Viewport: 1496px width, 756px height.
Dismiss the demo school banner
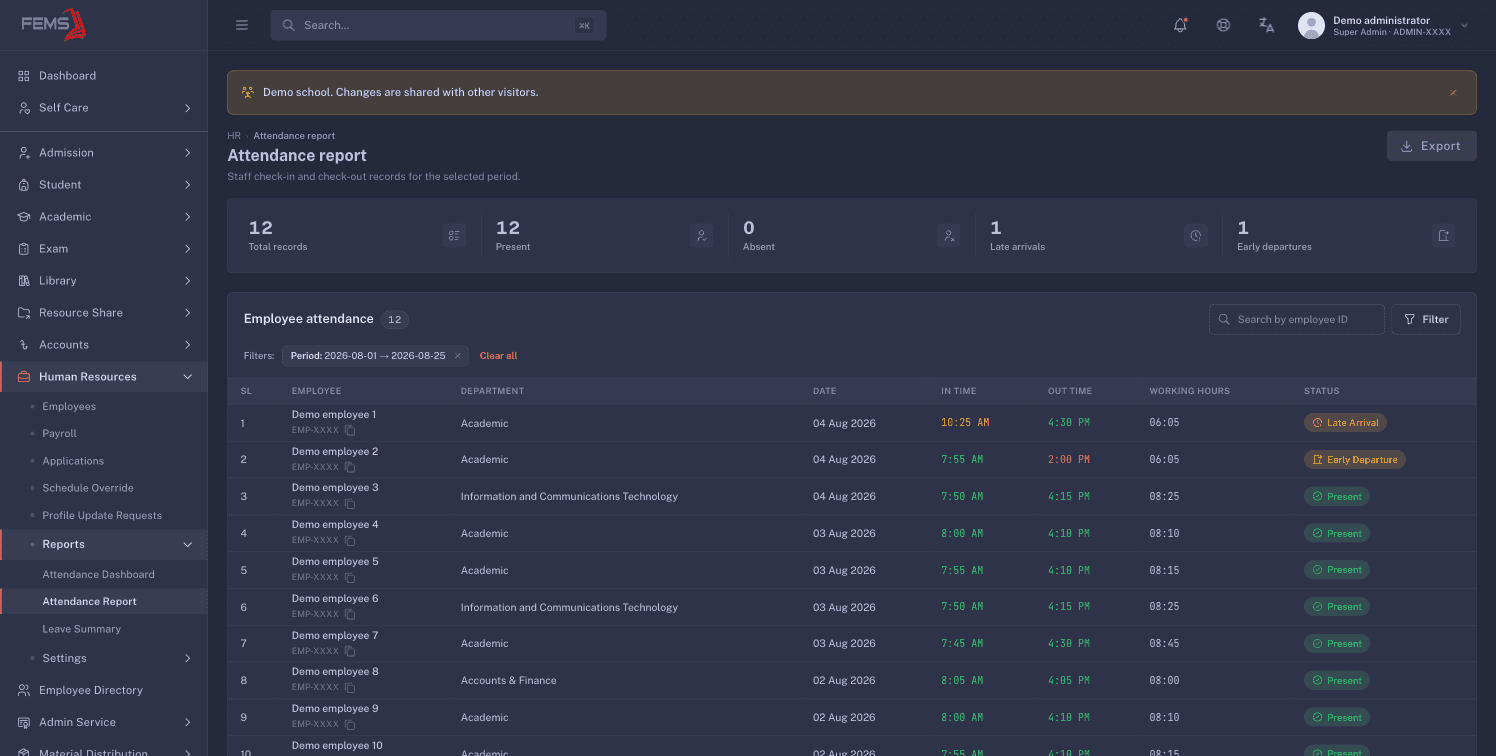pyautogui.click(x=1453, y=92)
